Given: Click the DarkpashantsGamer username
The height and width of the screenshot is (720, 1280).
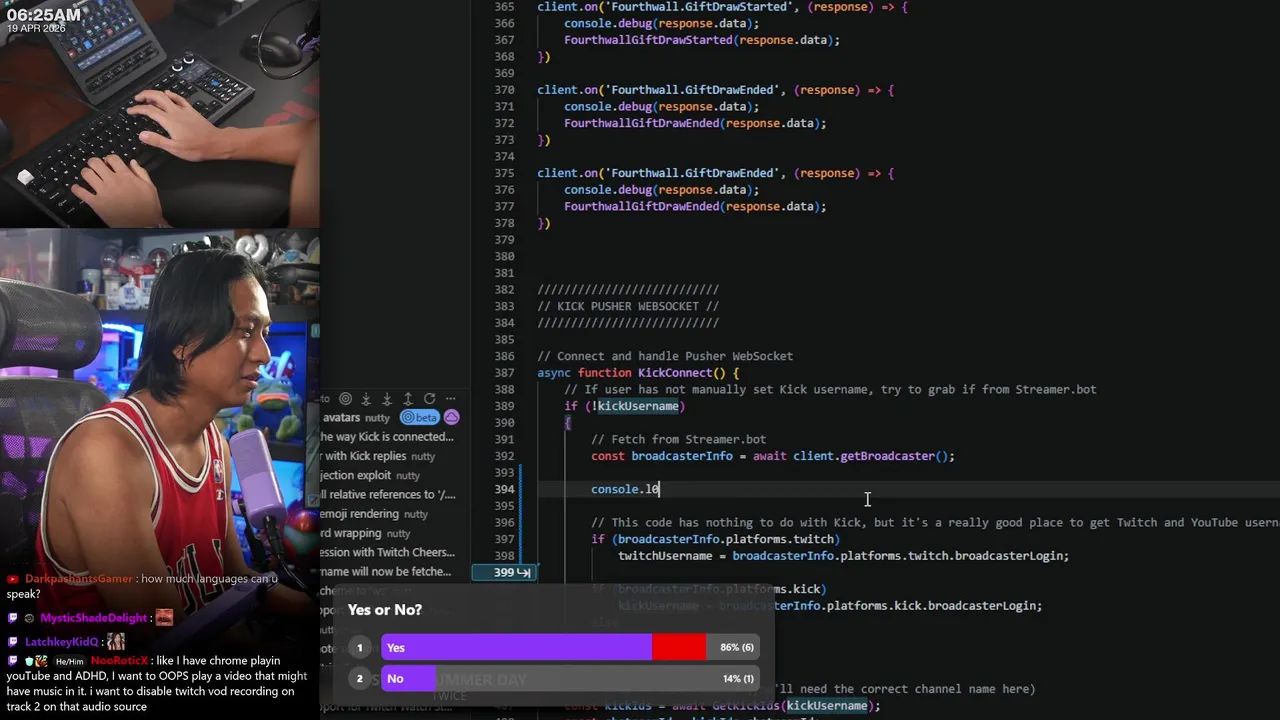Looking at the screenshot, I should pos(79,579).
